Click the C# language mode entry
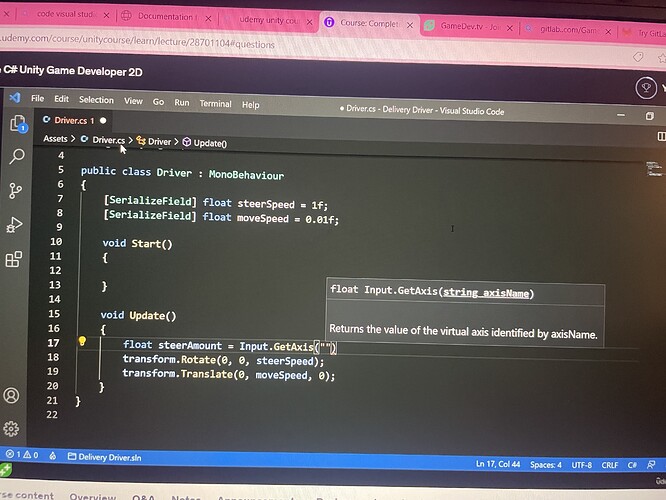Screen dimensions: 666x500 click(632, 465)
